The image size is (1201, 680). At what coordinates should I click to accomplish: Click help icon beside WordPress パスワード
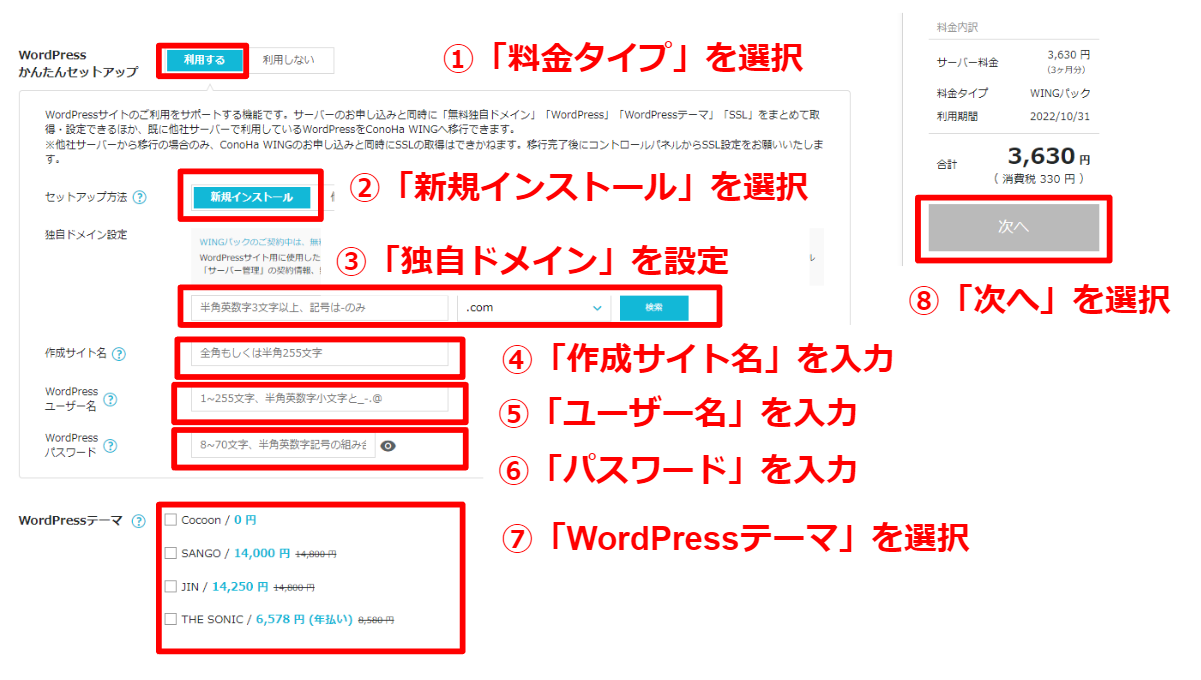coord(110,446)
